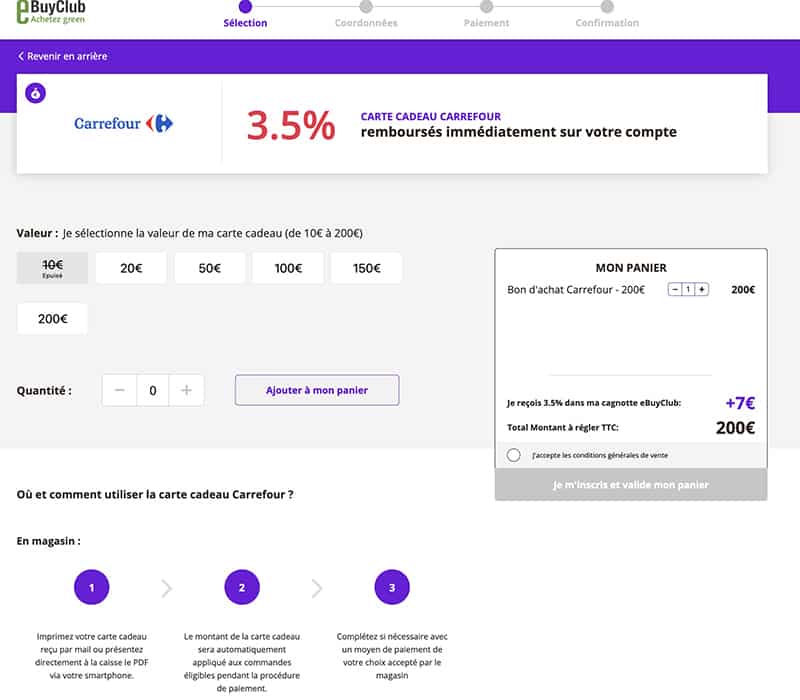This screenshot has width=800, height=700.
Task: Click the 'En magasin :' subheading
Action: click(x=48, y=541)
